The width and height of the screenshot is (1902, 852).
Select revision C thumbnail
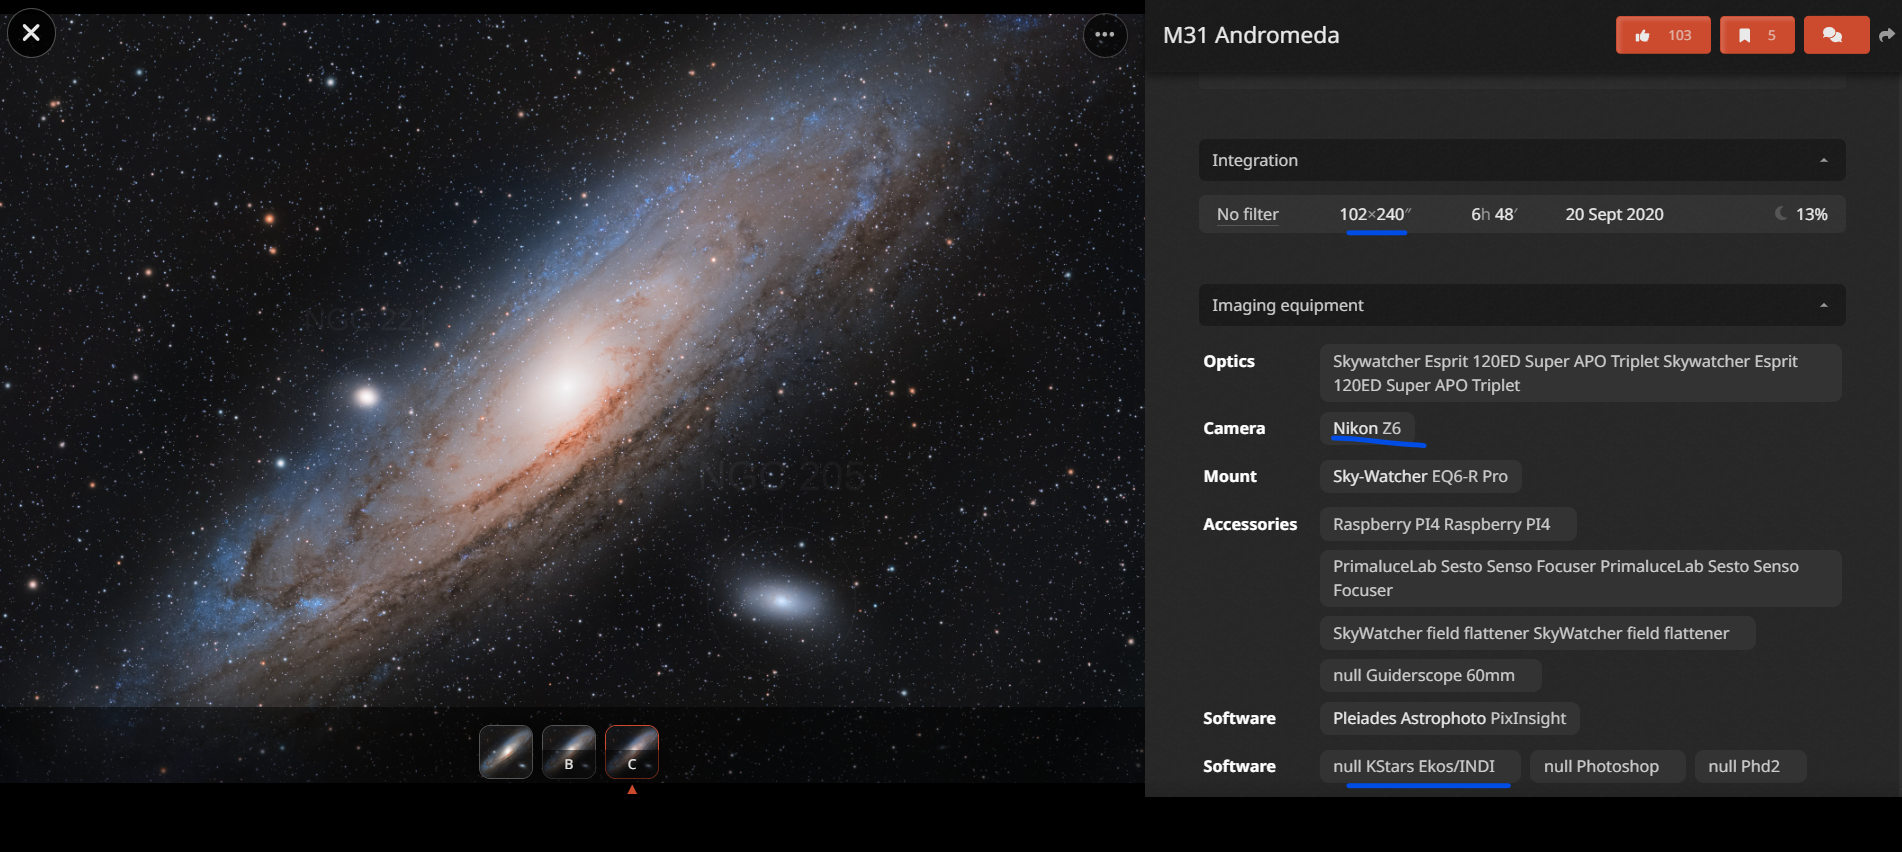632,752
